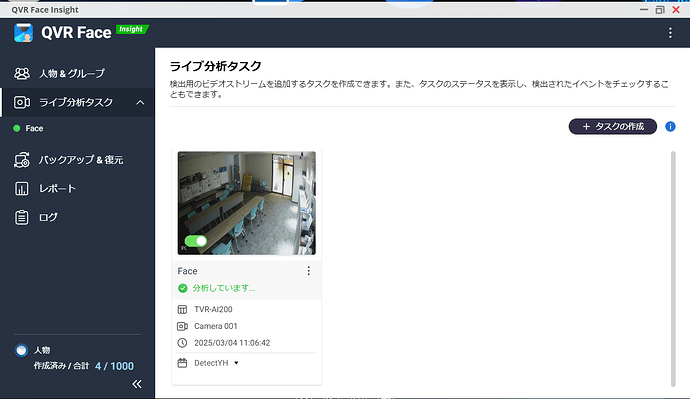The image size is (690, 399).
Task: Open the バックアップ＆復元 backup icon
Action: [22, 160]
